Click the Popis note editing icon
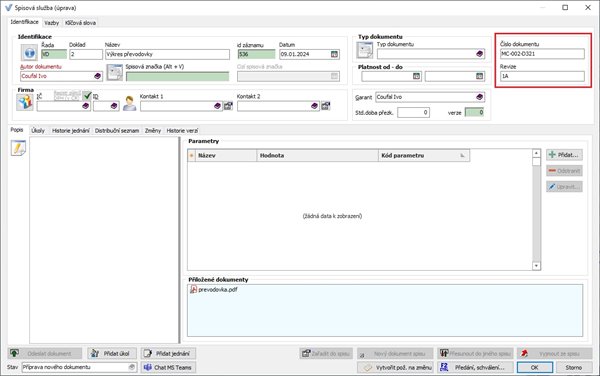Image resolution: width=600 pixels, height=376 pixels. coord(18,148)
